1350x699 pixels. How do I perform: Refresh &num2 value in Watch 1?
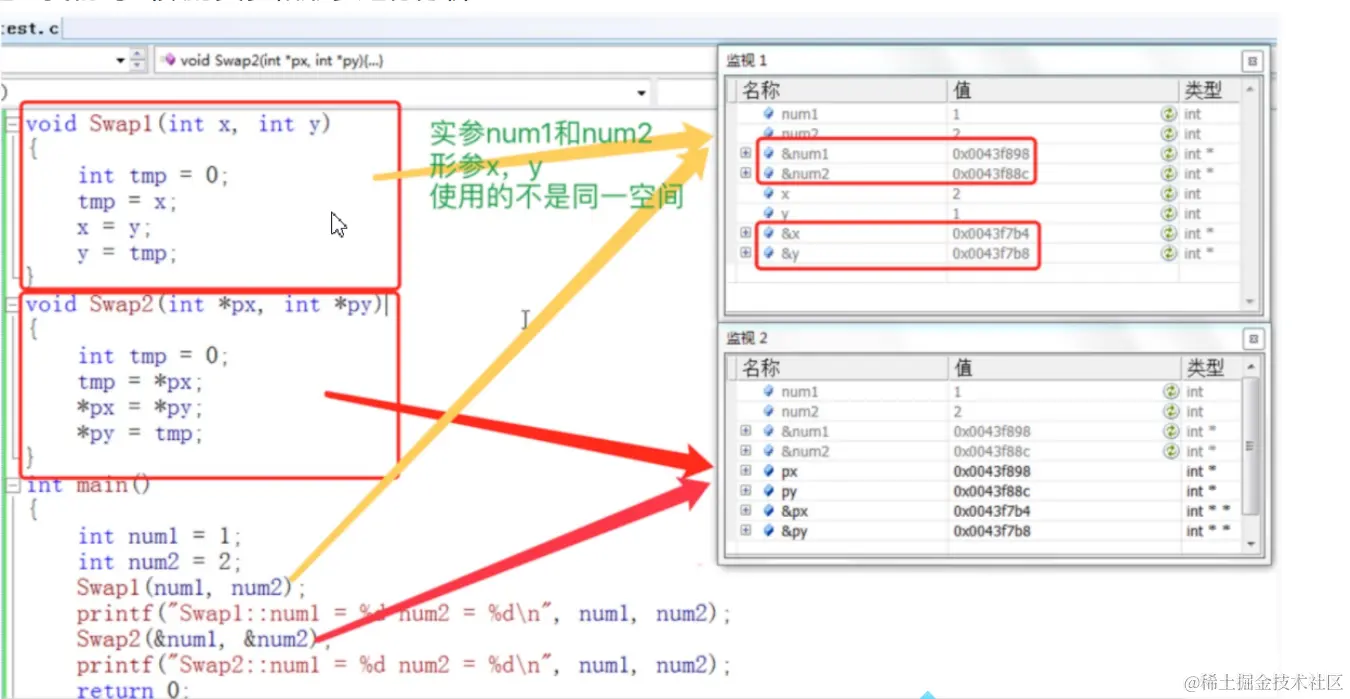pyautogui.click(x=1168, y=174)
